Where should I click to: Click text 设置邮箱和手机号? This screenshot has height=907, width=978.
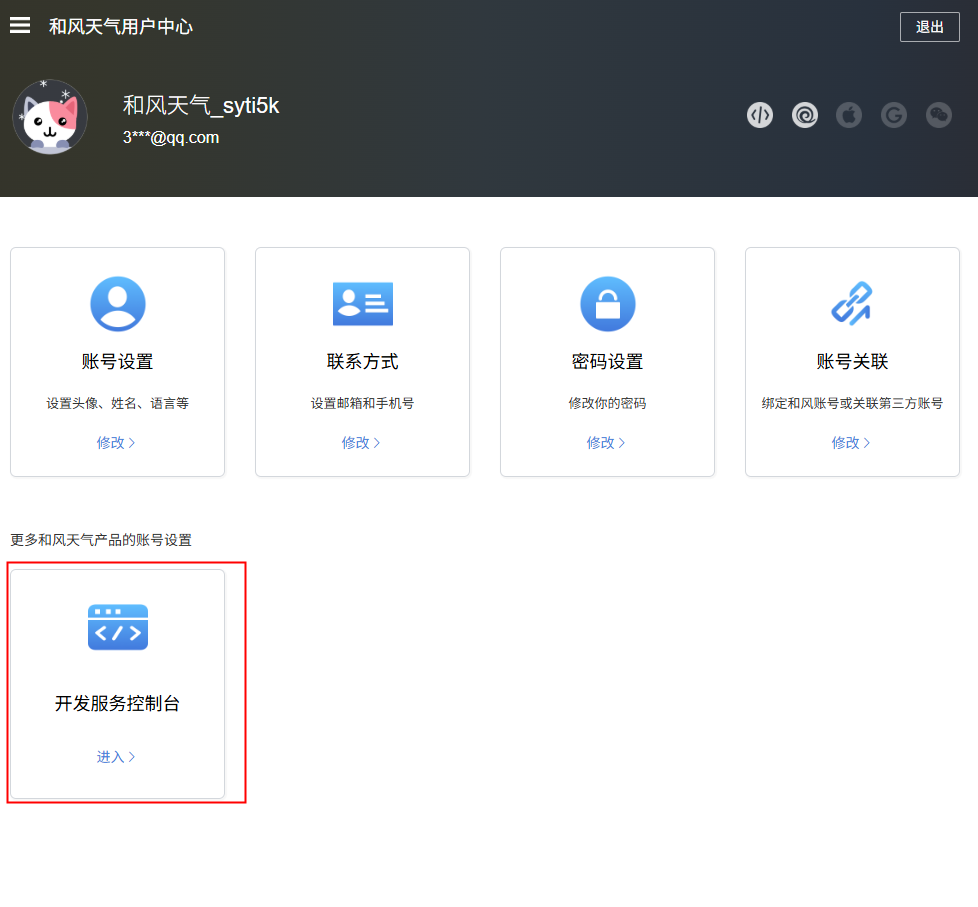tap(362, 403)
